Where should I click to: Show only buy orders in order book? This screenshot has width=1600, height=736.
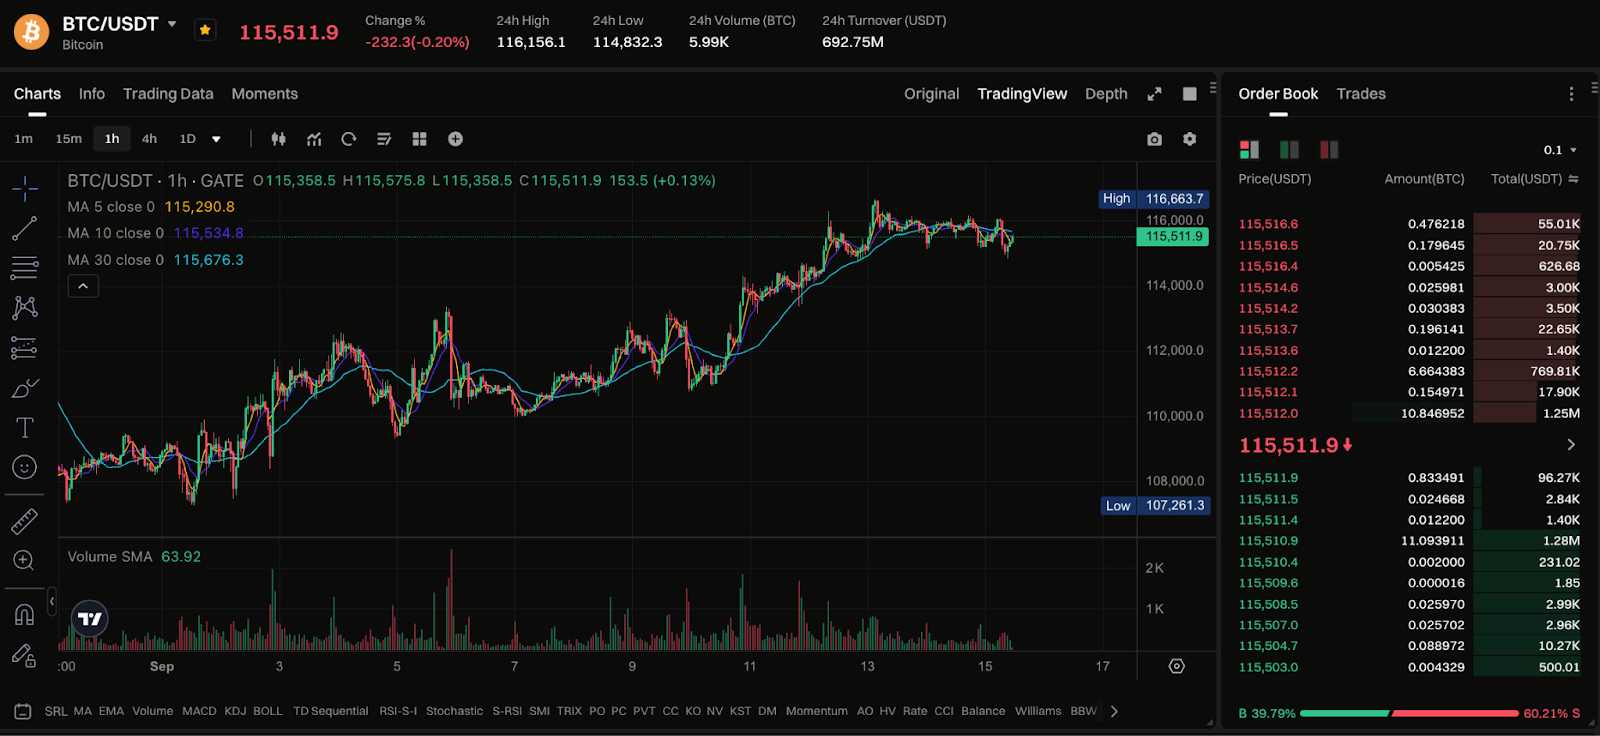click(1289, 150)
